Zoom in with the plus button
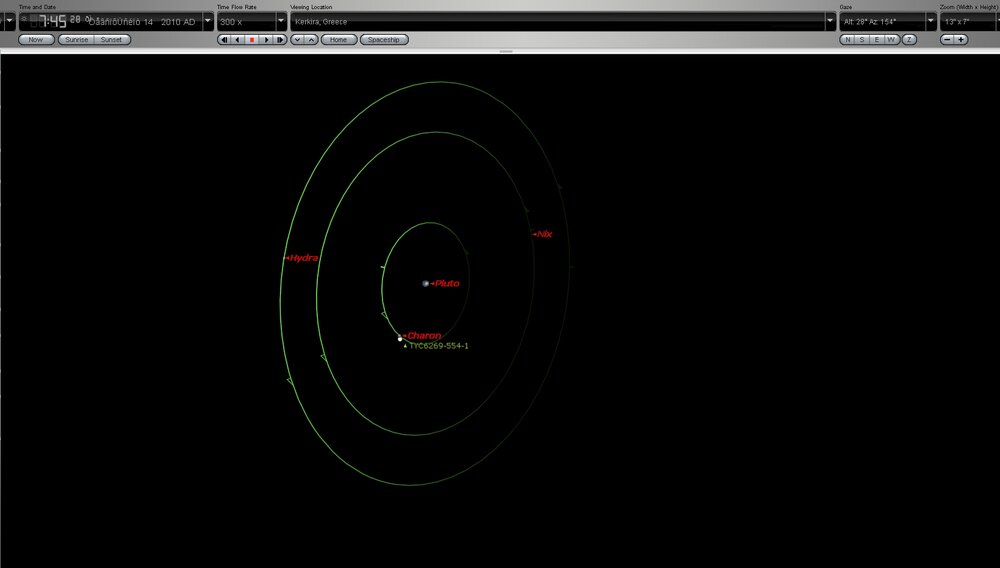Viewport: 1000px width, 568px height. click(961, 40)
